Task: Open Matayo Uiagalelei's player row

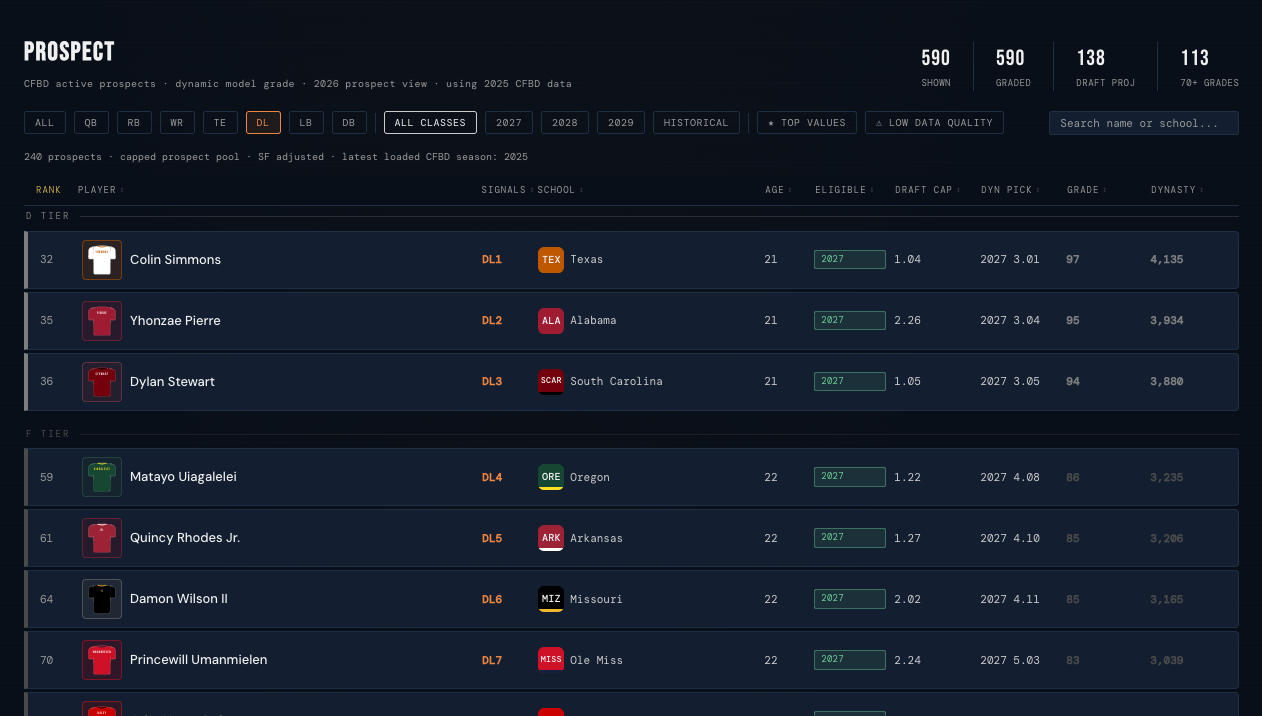Action: click(x=632, y=477)
